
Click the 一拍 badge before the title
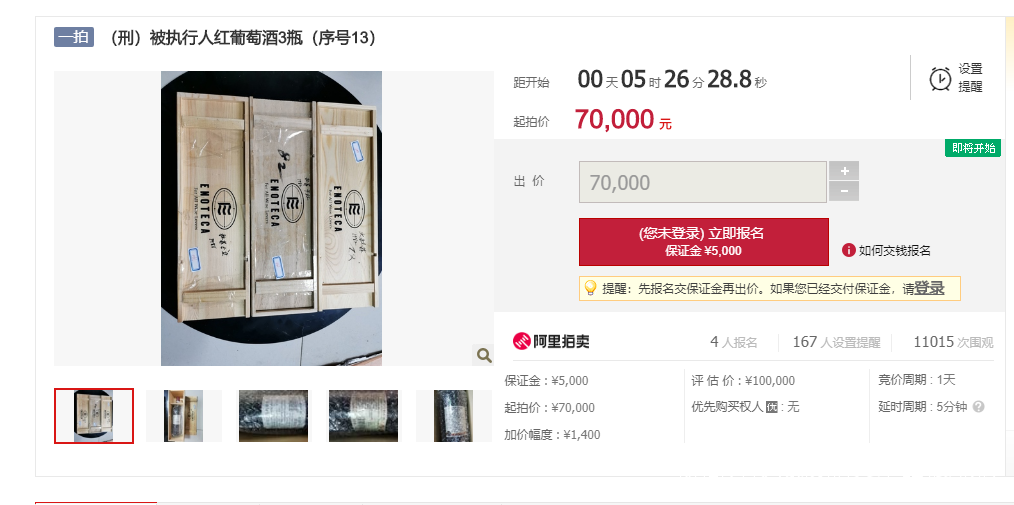tap(74, 37)
